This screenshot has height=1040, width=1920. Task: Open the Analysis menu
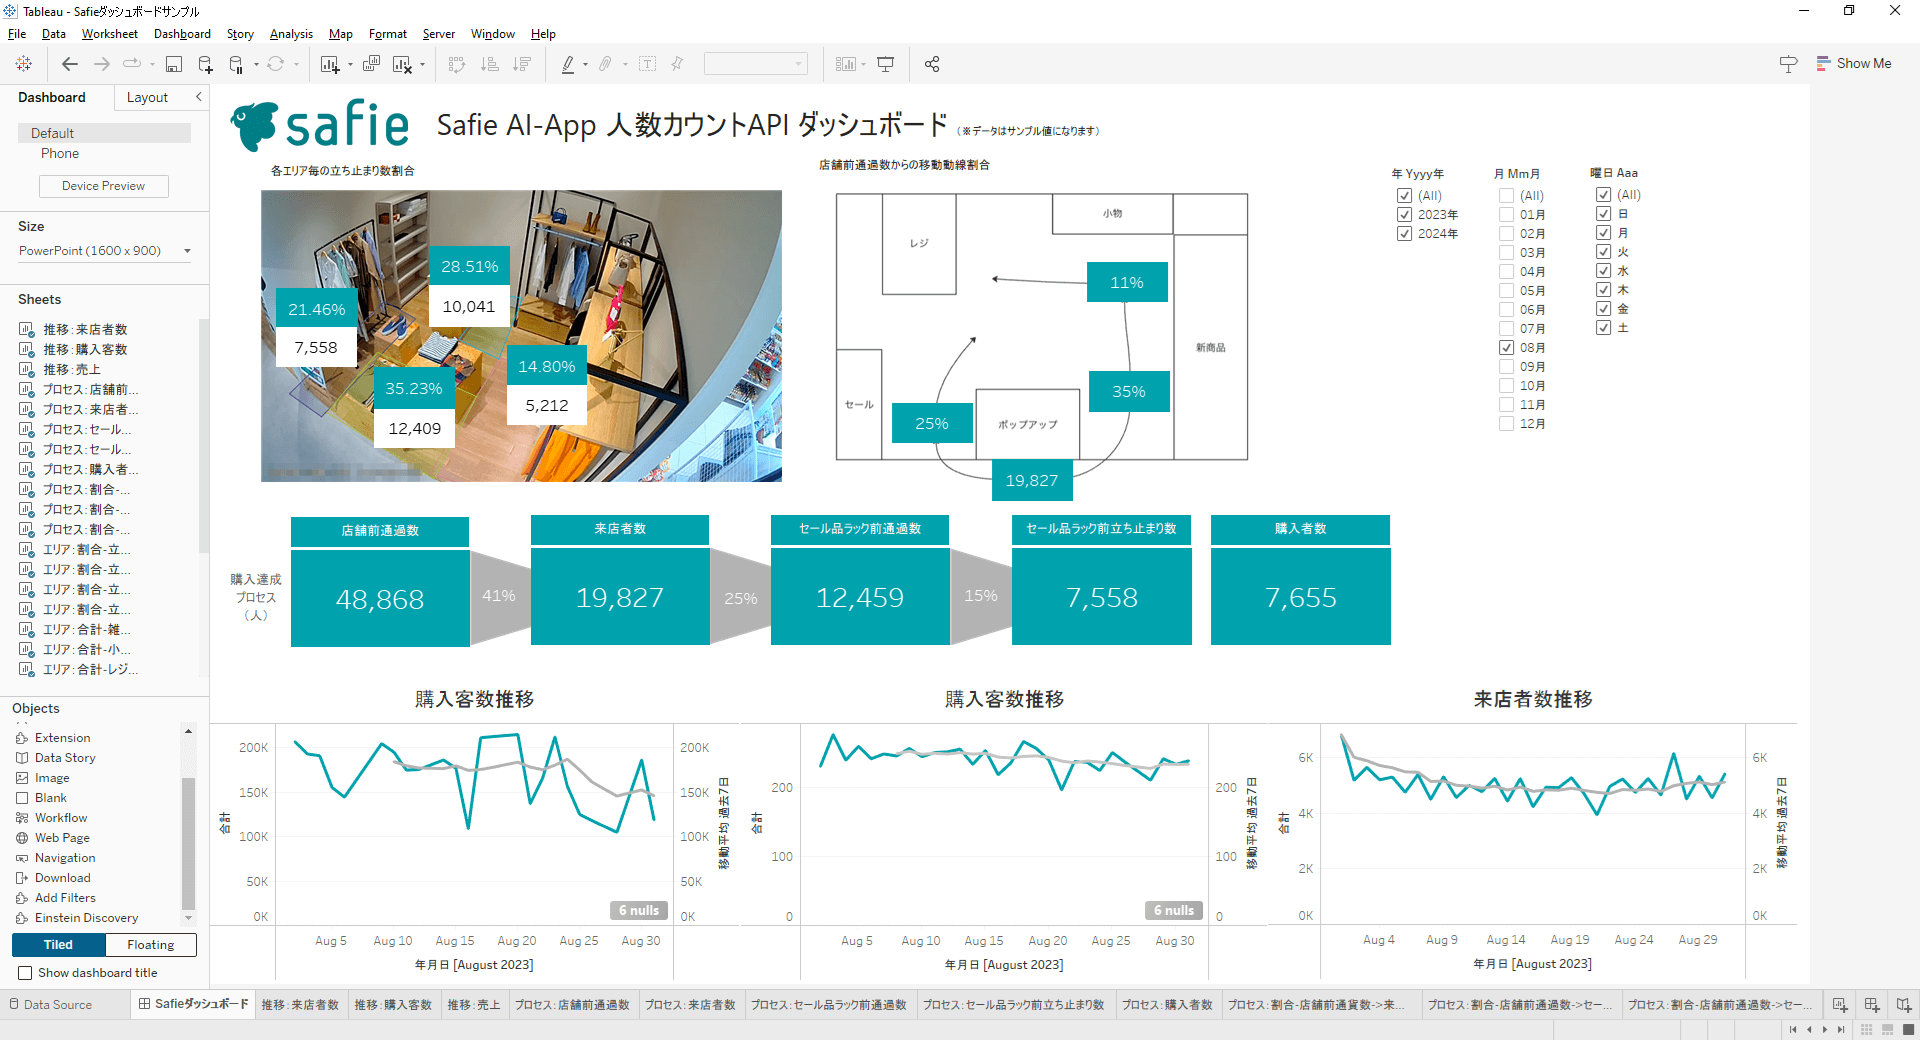coord(290,33)
